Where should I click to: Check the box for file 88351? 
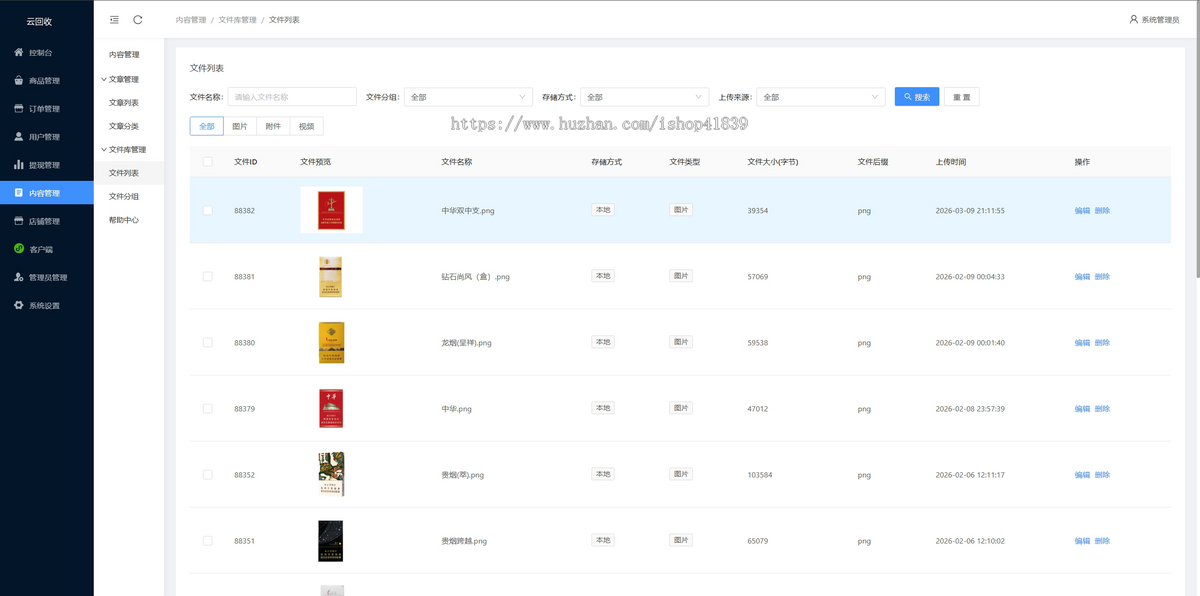point(207,540)
